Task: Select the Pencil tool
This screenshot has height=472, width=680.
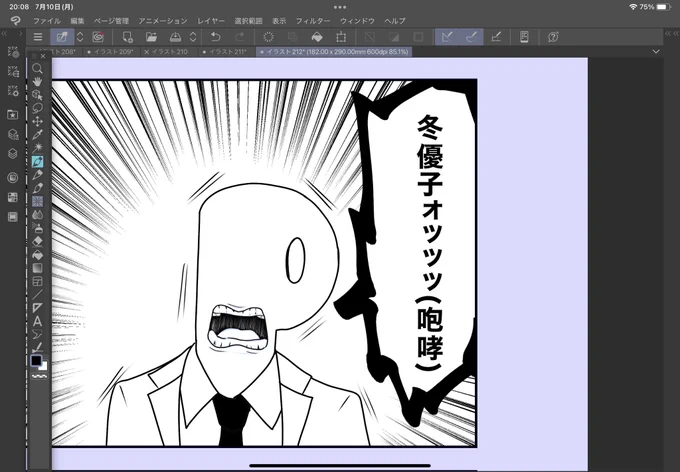Action: [37, 175]
